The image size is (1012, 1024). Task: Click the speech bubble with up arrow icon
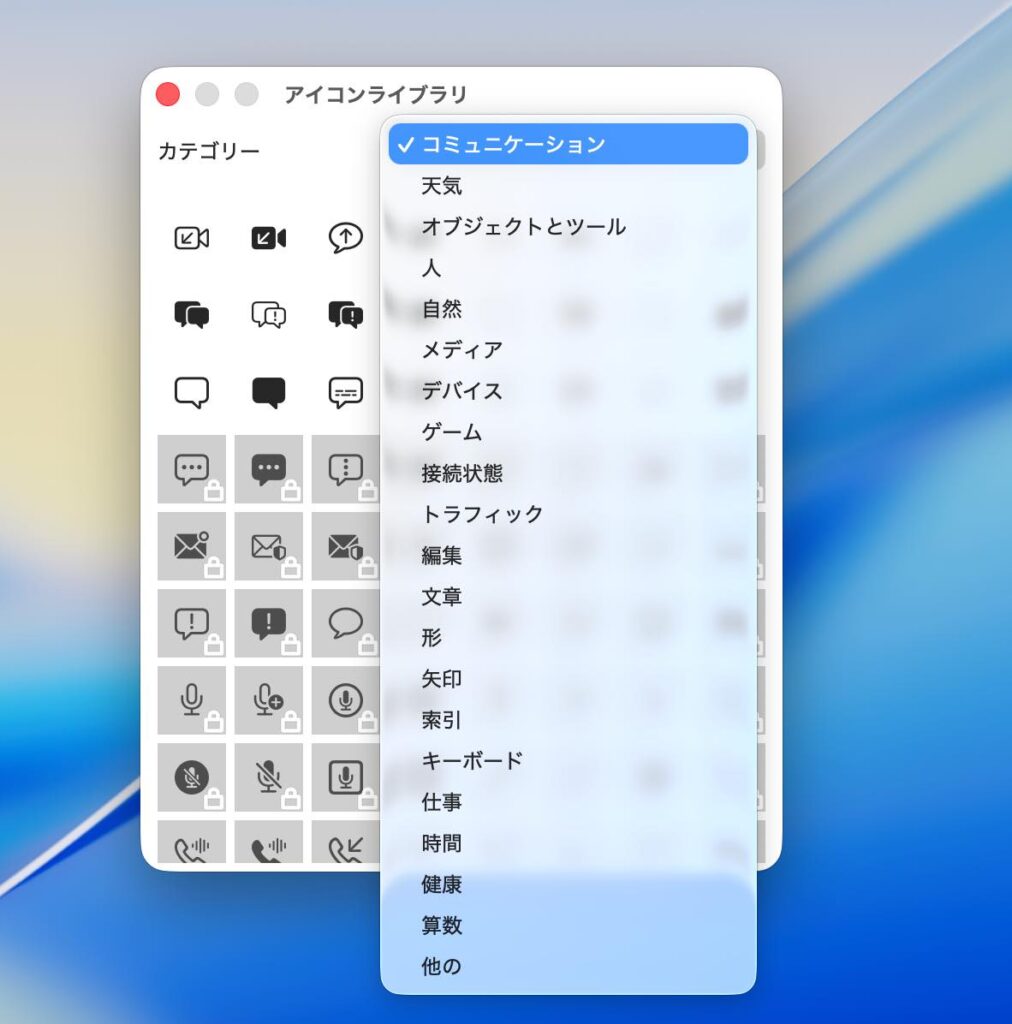pos(345,238)
